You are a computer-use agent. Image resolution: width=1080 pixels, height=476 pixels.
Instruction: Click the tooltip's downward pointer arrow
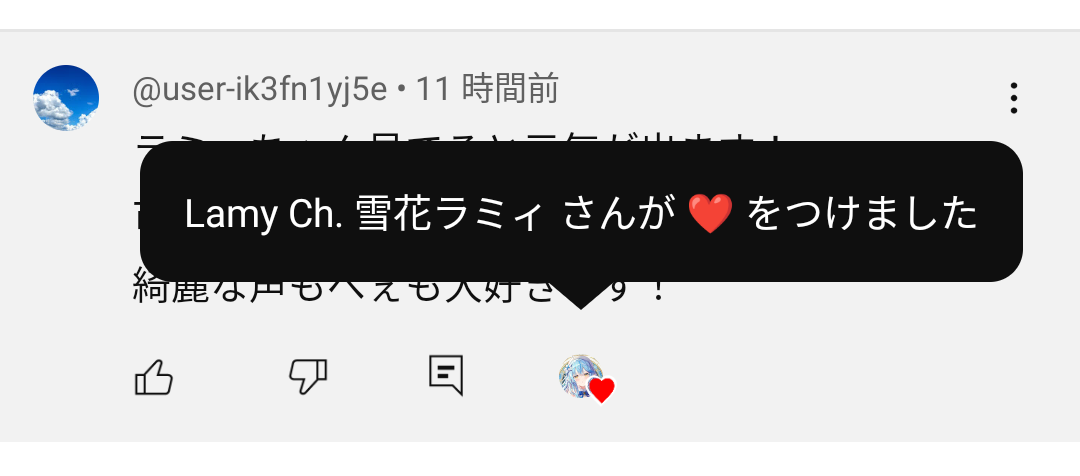point(581,296)
